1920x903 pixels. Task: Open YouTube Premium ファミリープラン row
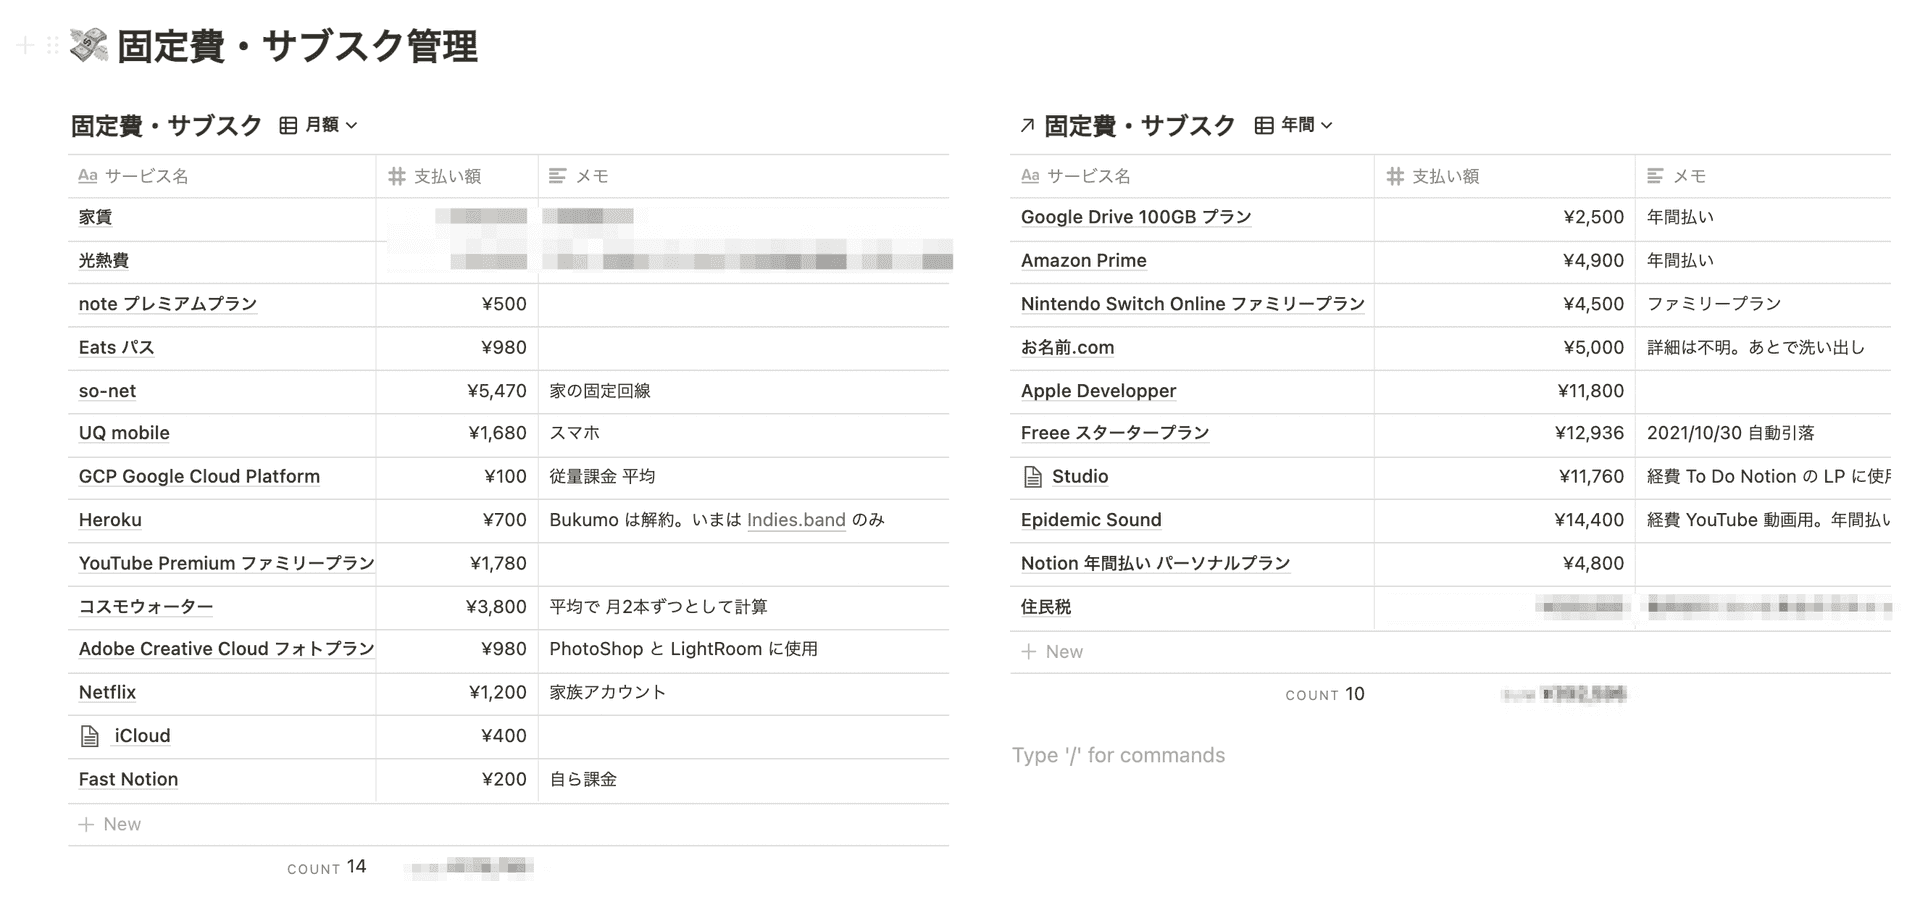tap(226, 563)
